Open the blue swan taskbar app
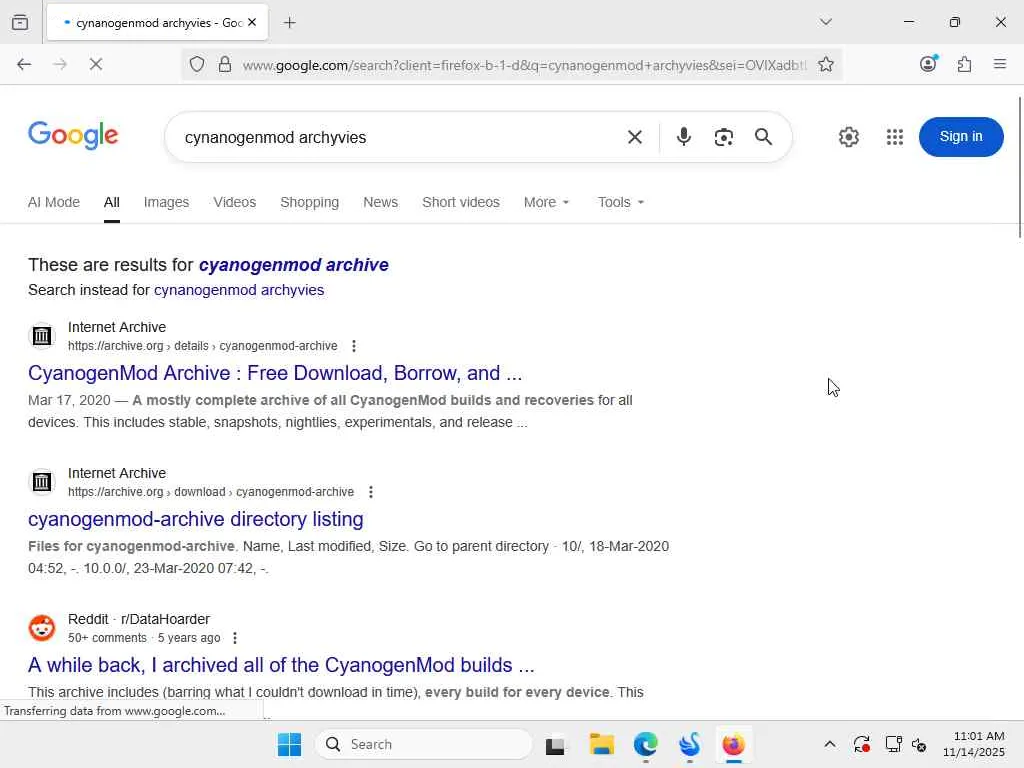1024x768 pixels. [x=690, y=744]
